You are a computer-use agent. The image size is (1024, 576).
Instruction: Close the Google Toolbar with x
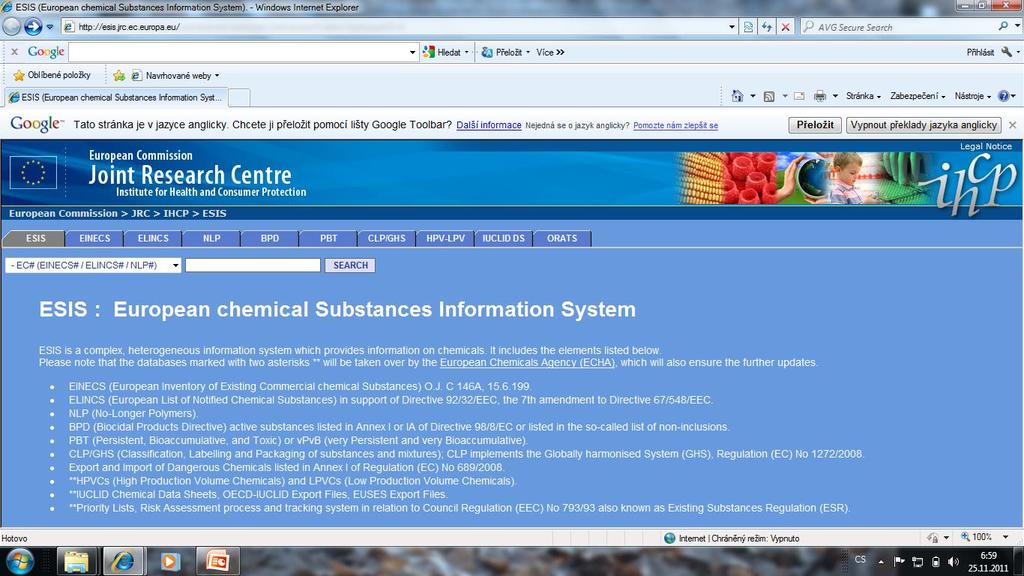14,52
